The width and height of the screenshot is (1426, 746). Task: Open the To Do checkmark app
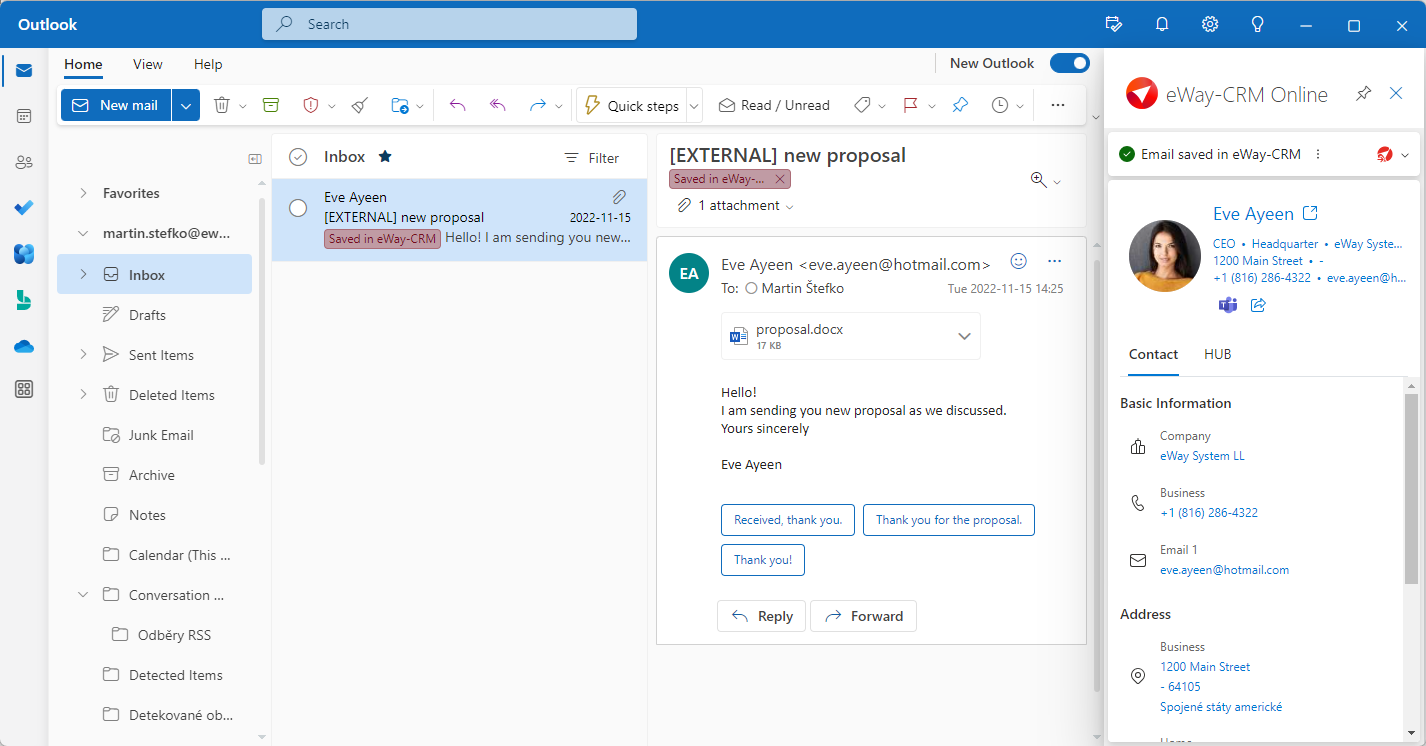[24, 208]
